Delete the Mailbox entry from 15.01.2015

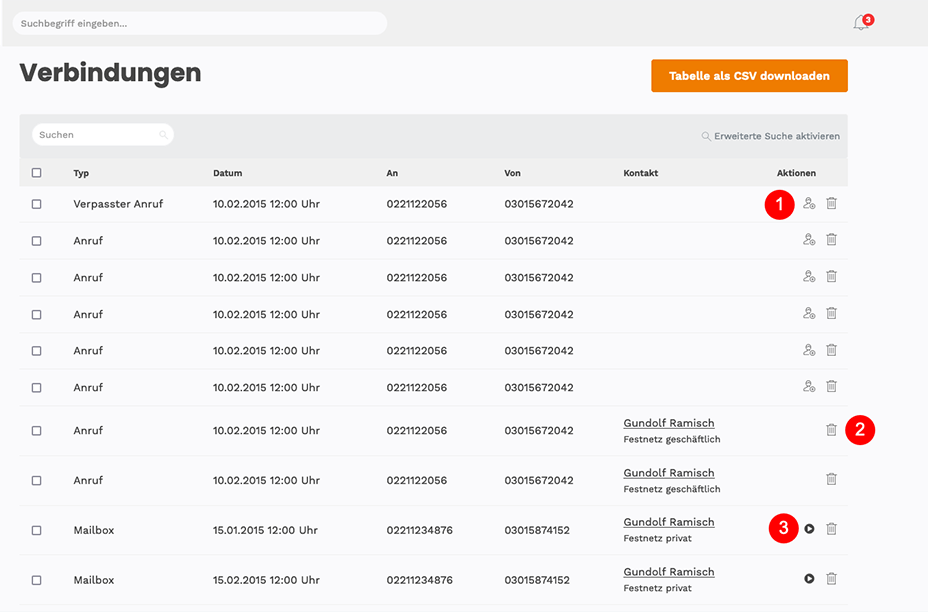tap(832, 529)
